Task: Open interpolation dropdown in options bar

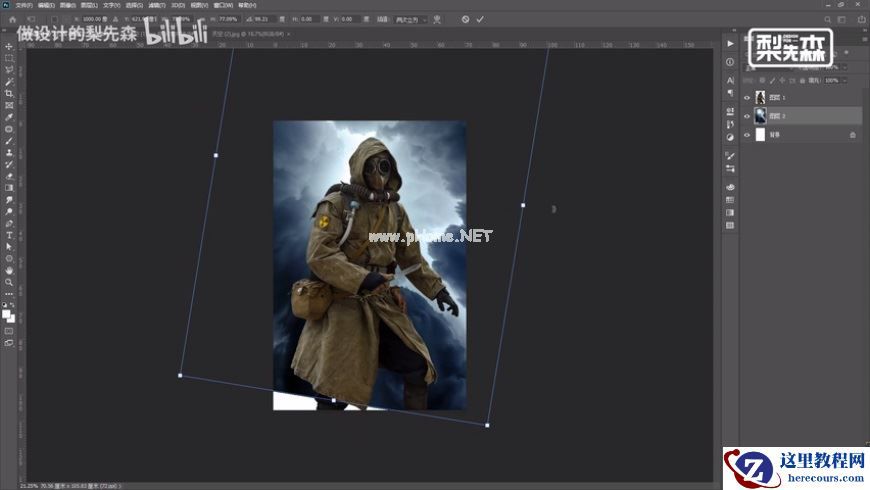Action: 411,19
